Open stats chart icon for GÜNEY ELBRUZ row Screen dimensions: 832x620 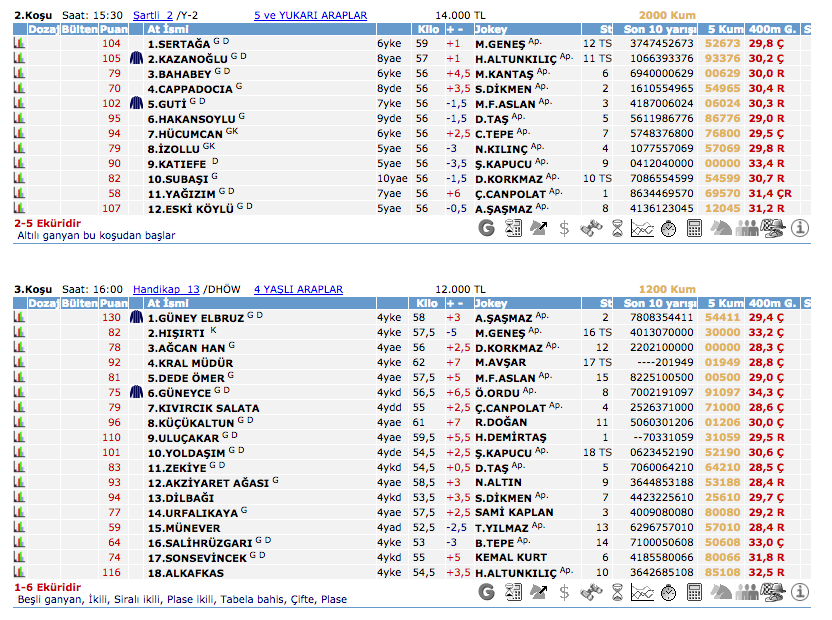point(19,317)
